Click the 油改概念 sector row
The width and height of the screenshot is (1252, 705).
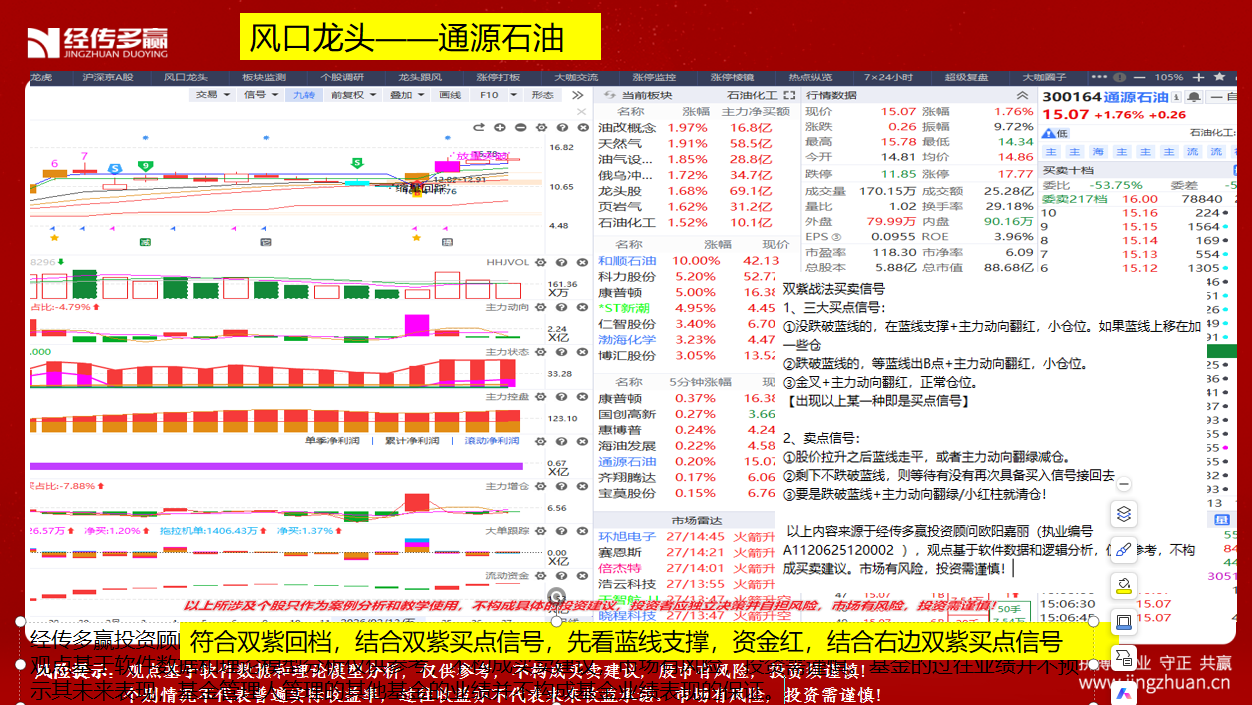(x=627, y=128)
